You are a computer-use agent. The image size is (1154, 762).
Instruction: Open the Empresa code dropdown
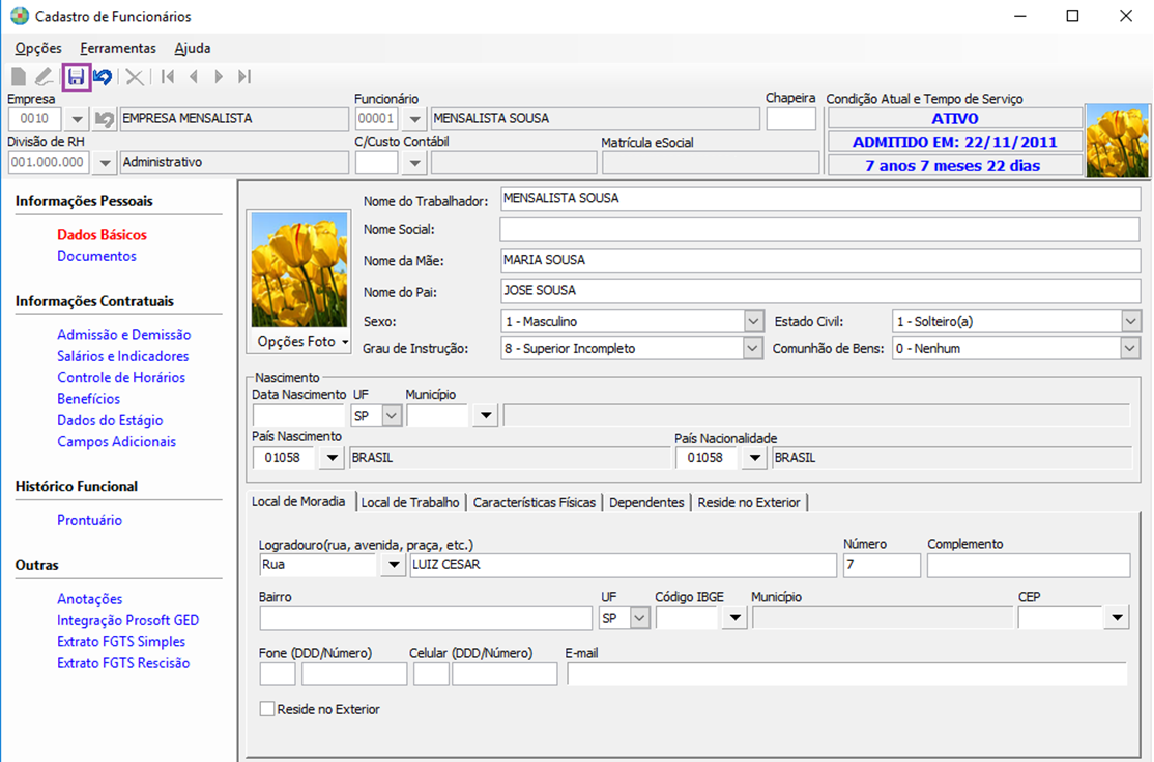(x=77, y=119)
